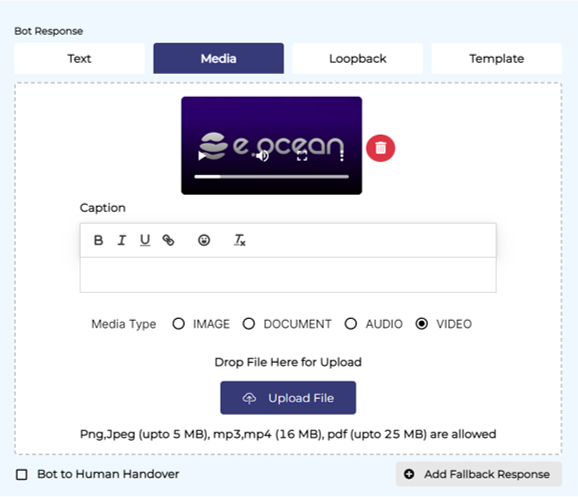578x497 pixels.
Task: Delete the uploaded video with trash icon
Action: 380,148
